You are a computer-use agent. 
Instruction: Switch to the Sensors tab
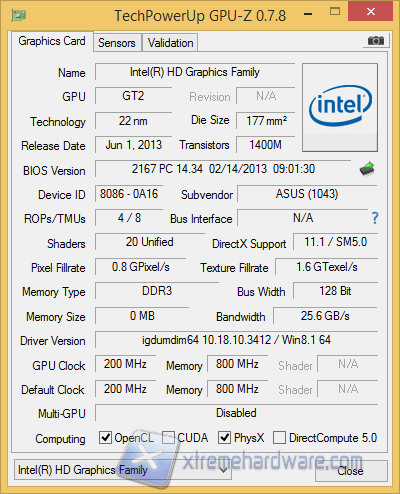(117, 43)
